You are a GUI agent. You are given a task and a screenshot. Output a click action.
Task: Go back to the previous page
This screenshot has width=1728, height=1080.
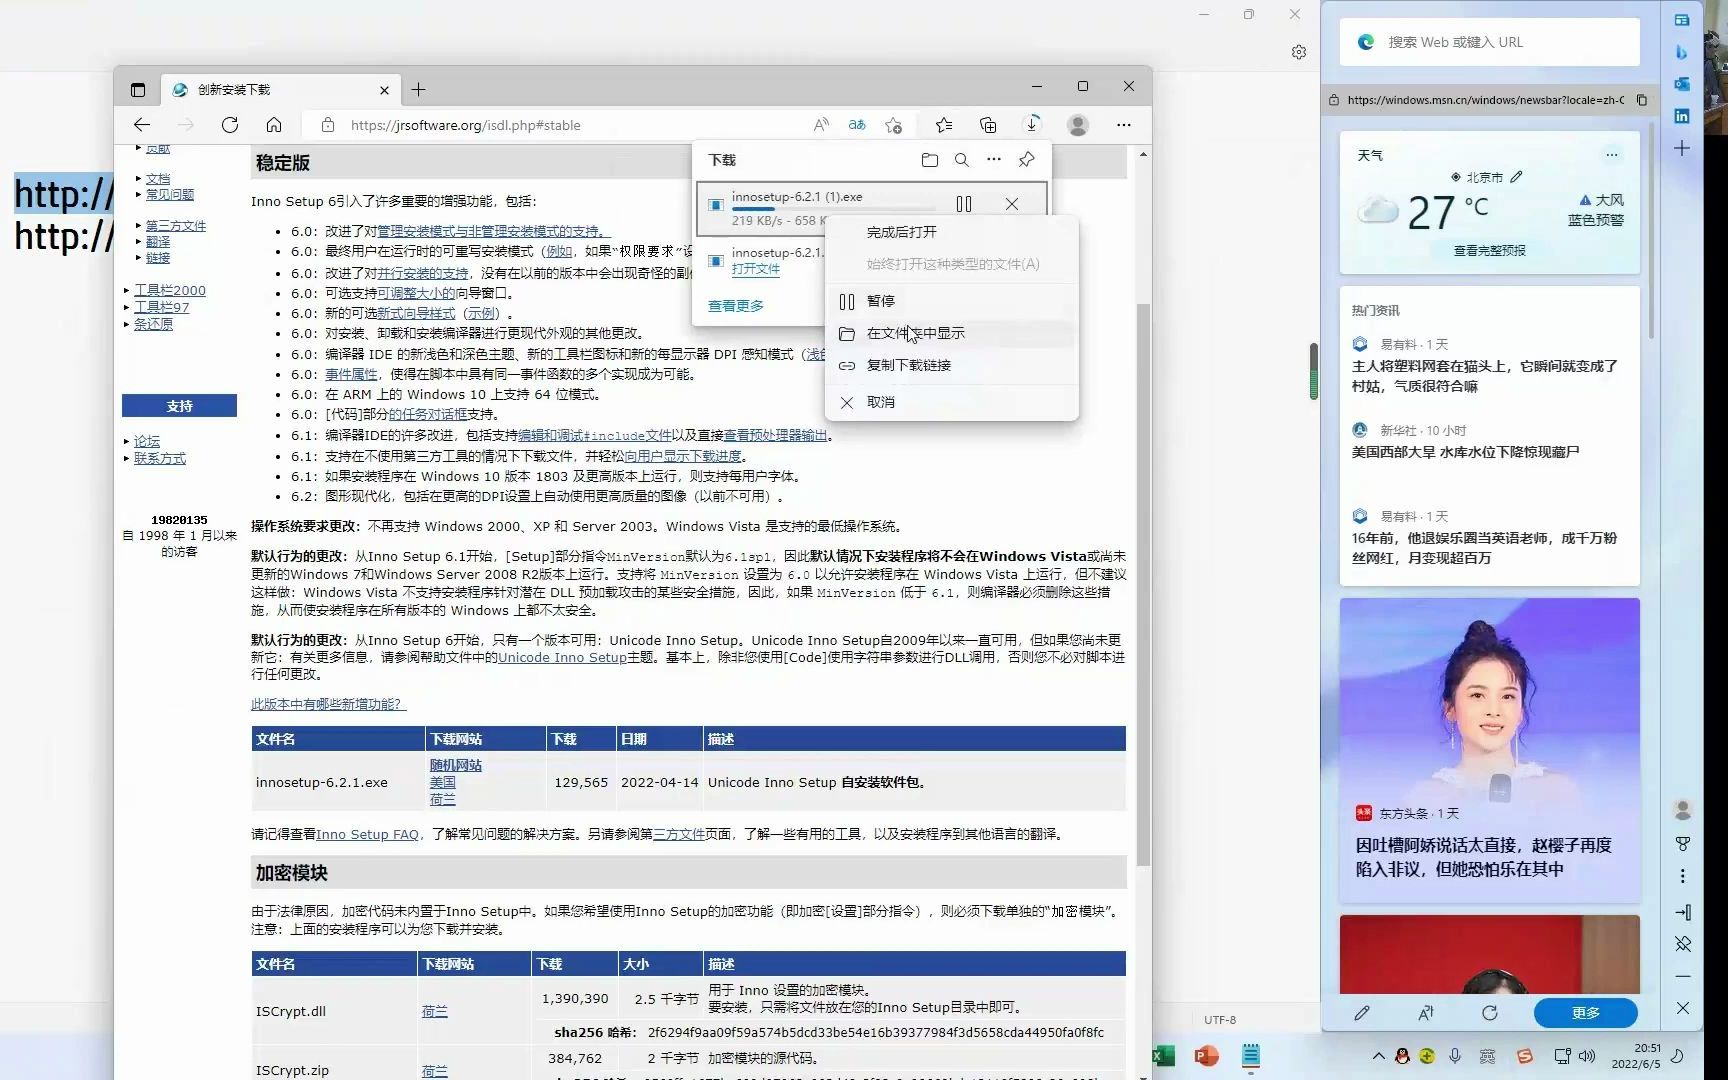(x=142, y=125)
